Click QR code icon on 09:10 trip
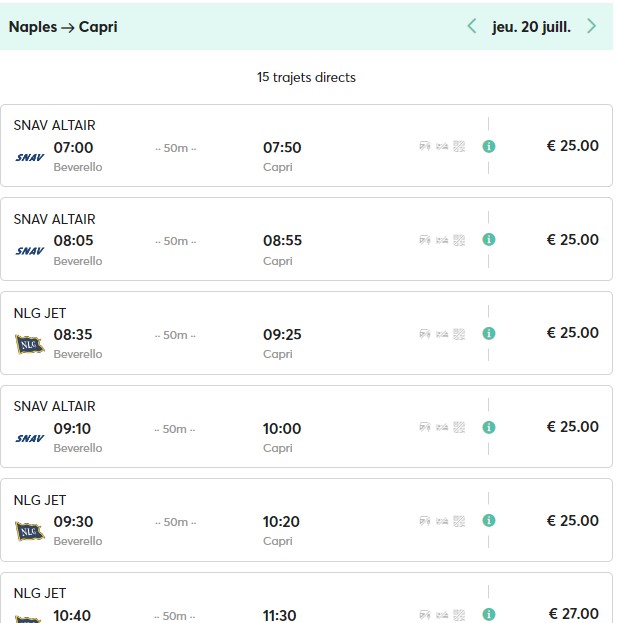617x623 pixels. 459,427
